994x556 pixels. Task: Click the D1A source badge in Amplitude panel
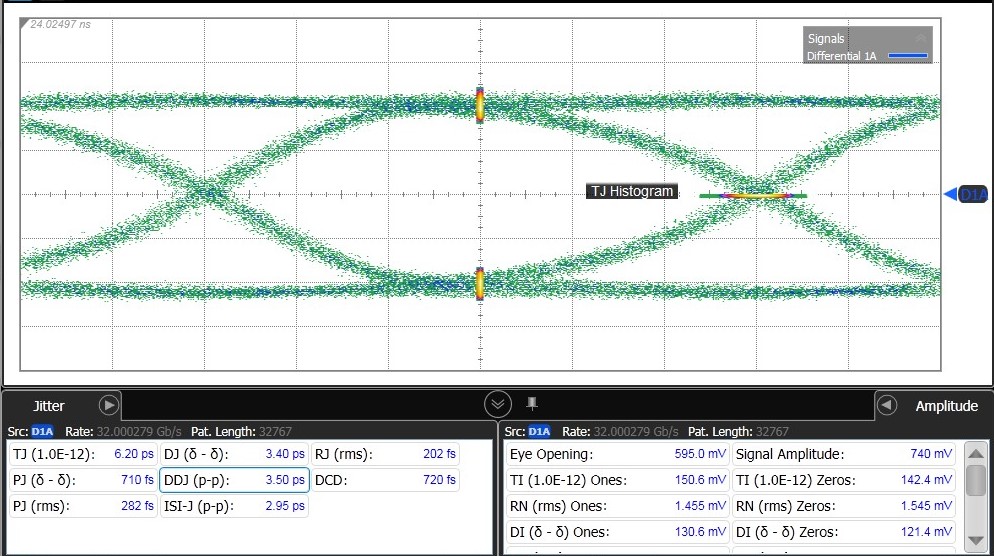pos(539,432)
